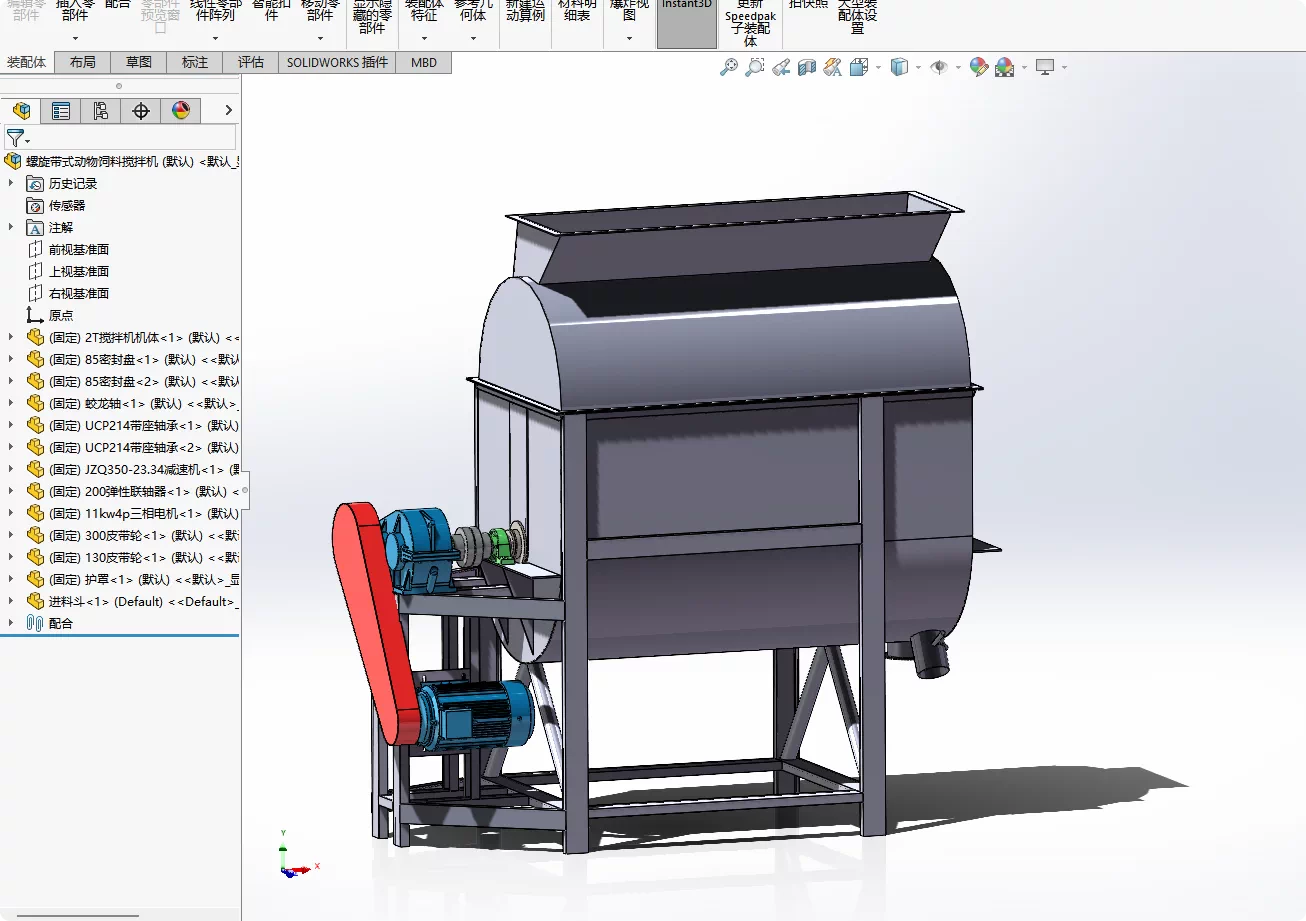Switch to the 草图 tab
This screenshot has width=1306, height=921.
[139, 62]
